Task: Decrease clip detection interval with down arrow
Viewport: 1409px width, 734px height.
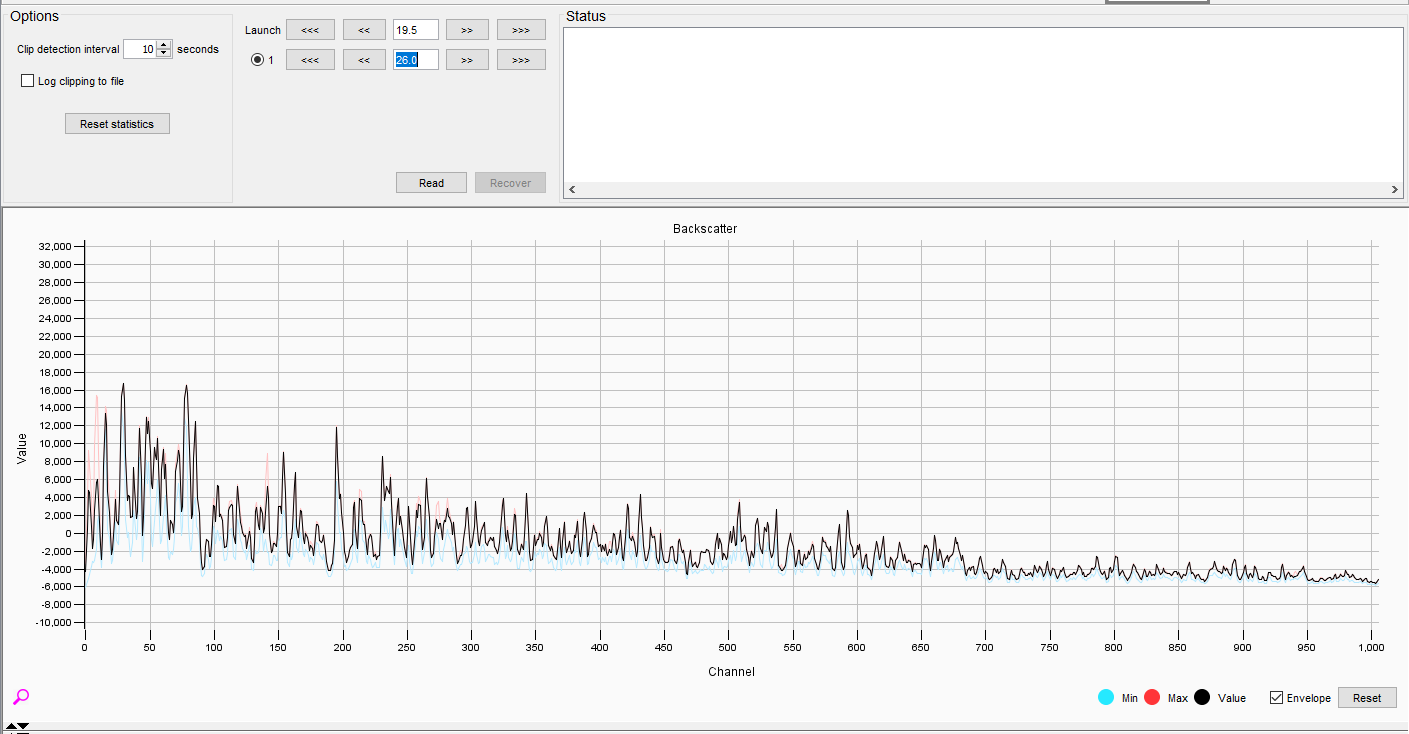Action: (164, 53)
